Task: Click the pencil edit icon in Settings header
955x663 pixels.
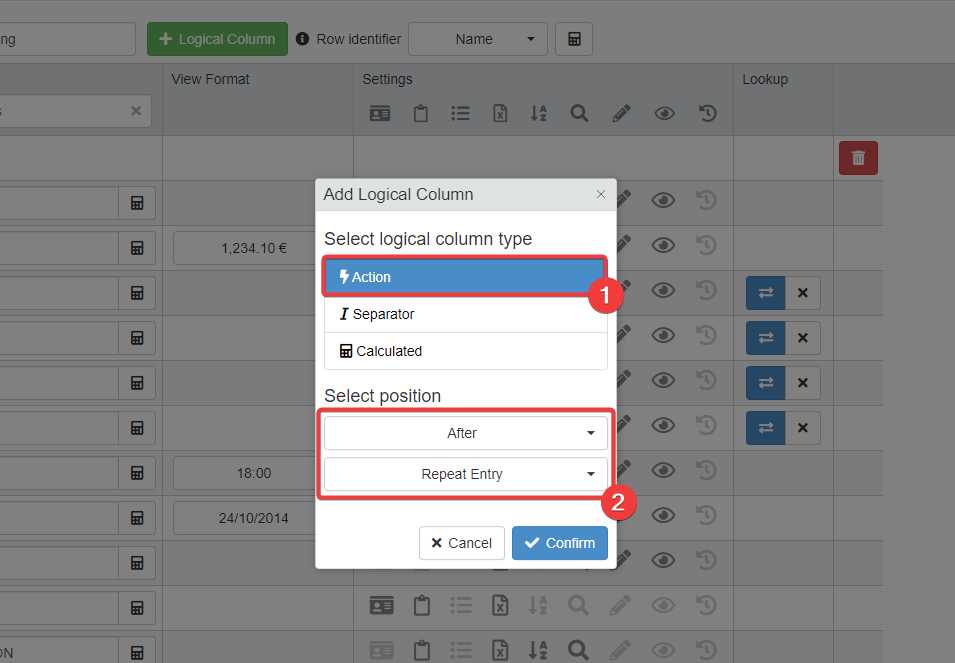Action: tap(621, 113)
